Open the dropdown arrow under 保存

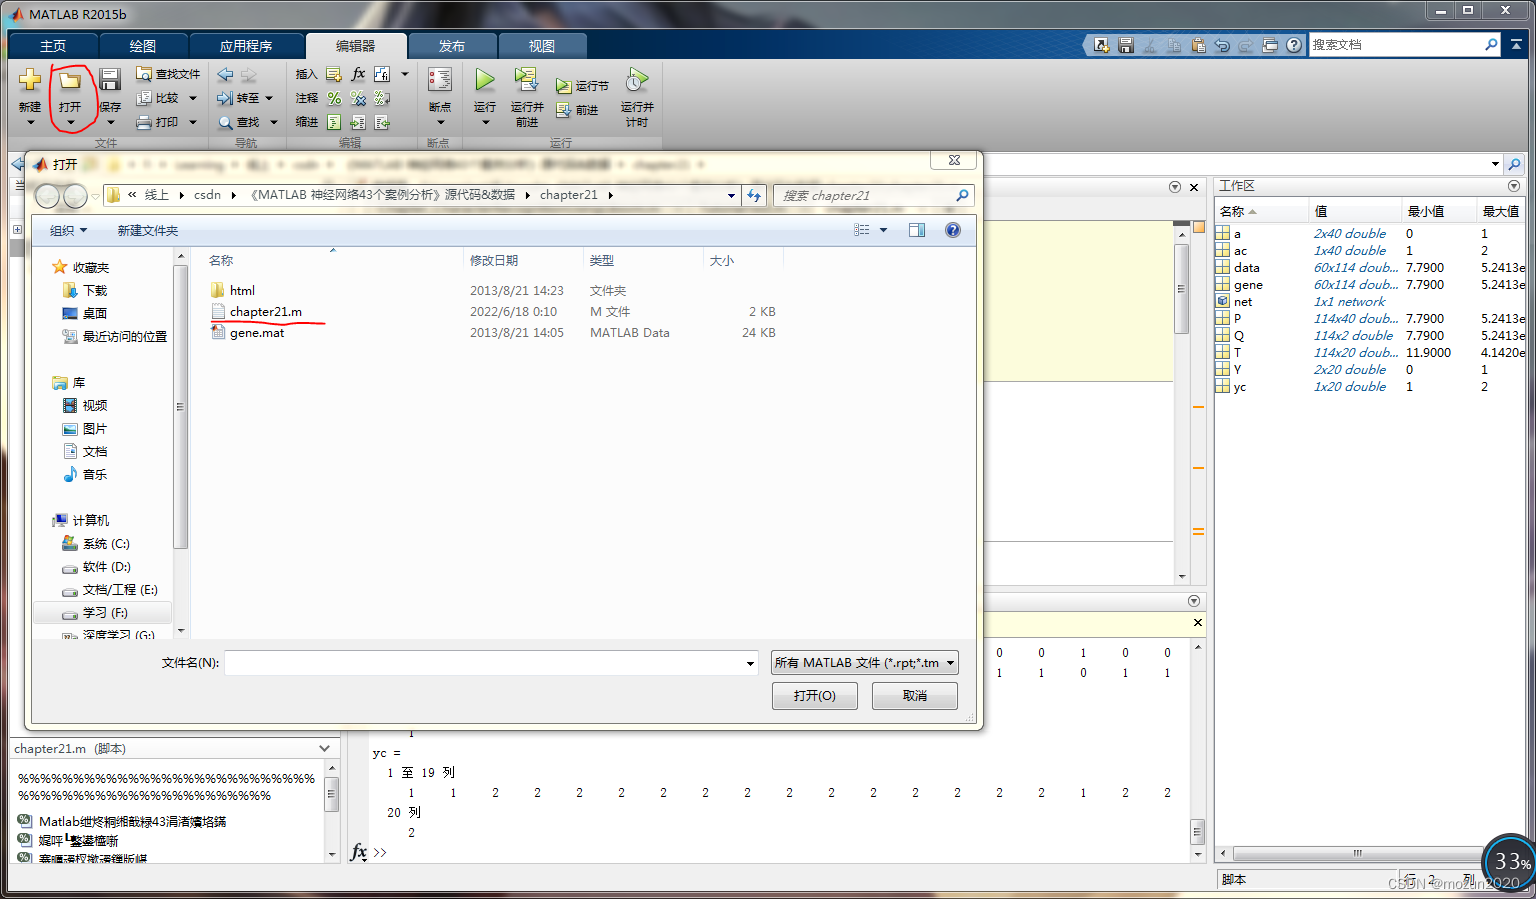(x=110, y=123)
